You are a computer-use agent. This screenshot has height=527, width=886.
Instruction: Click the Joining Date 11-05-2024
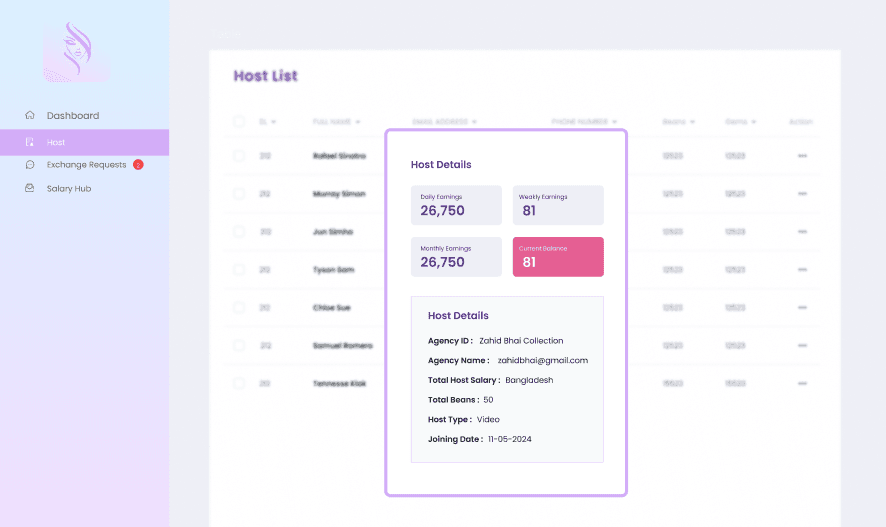tap(510, 439)
